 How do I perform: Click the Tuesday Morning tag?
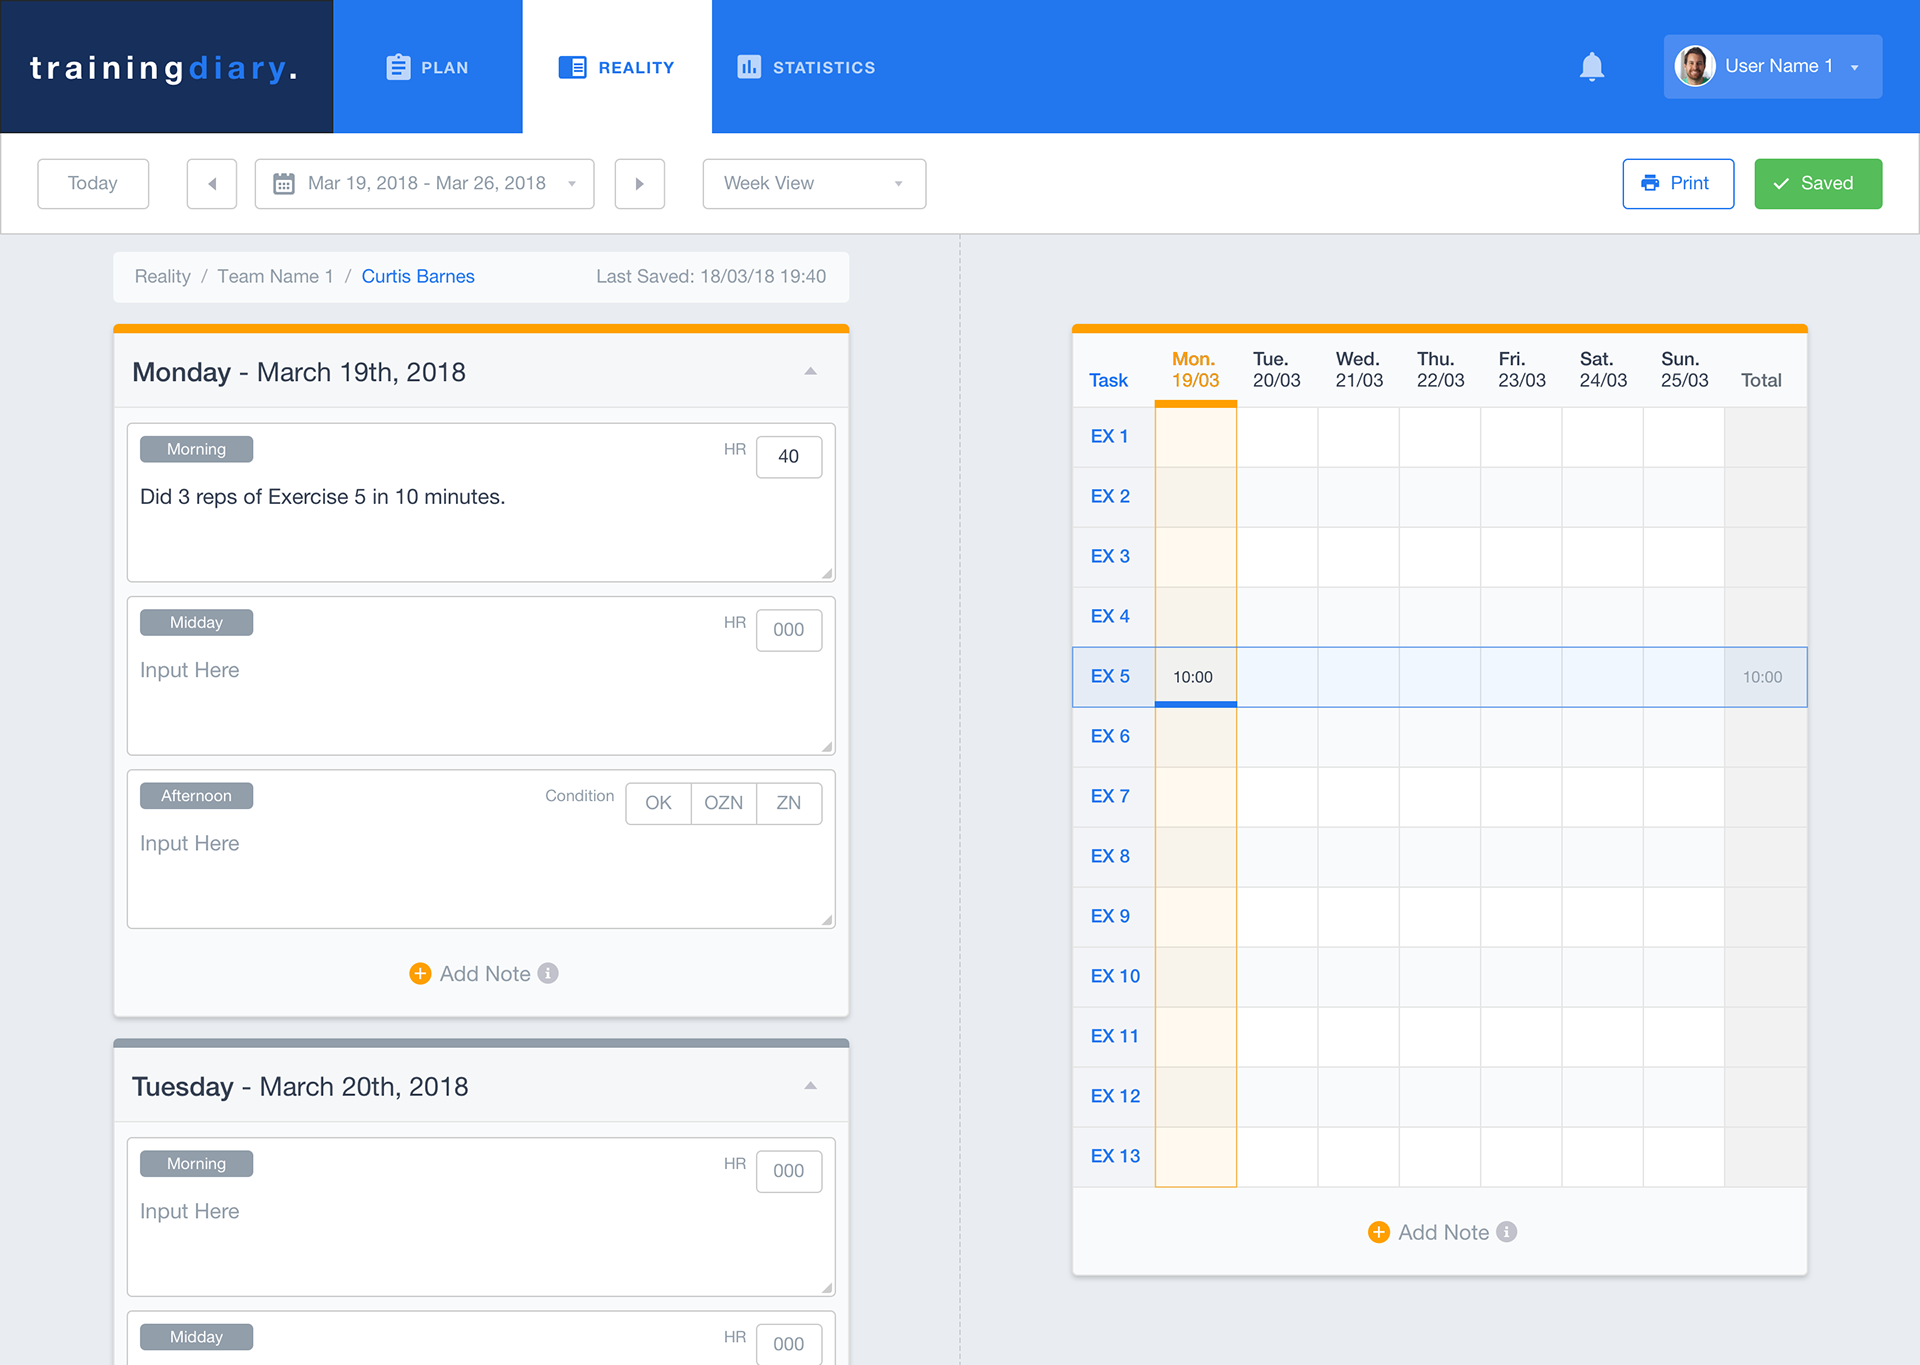[196, 1163]
